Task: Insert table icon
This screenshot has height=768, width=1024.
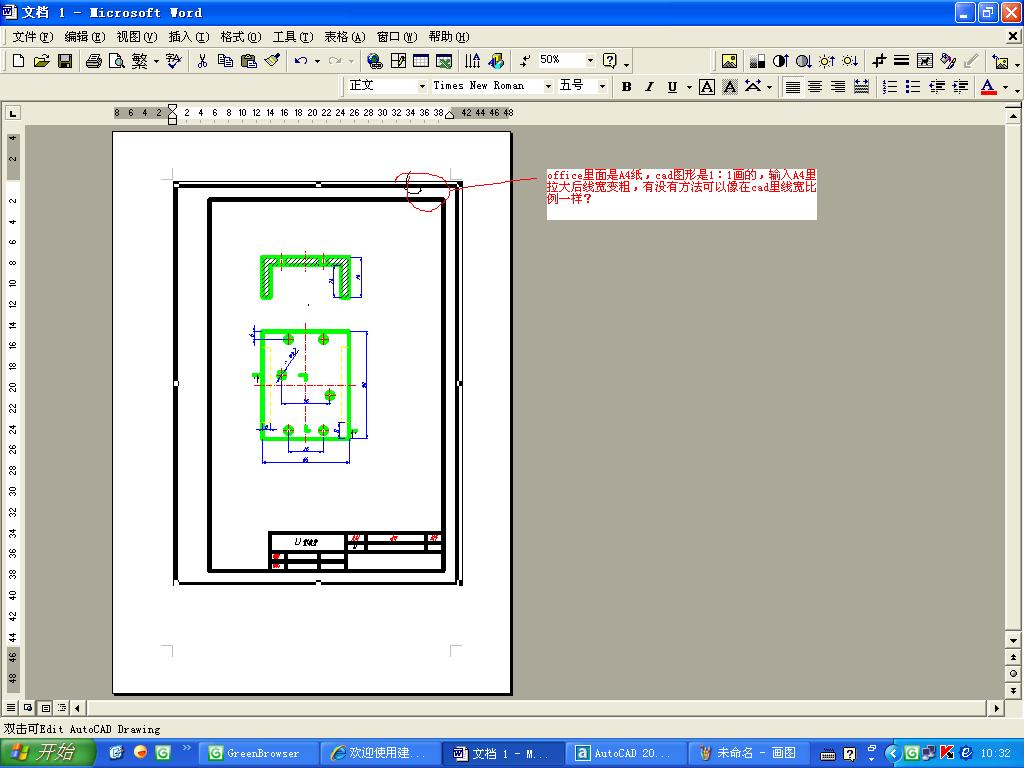Action: point(421,61)
